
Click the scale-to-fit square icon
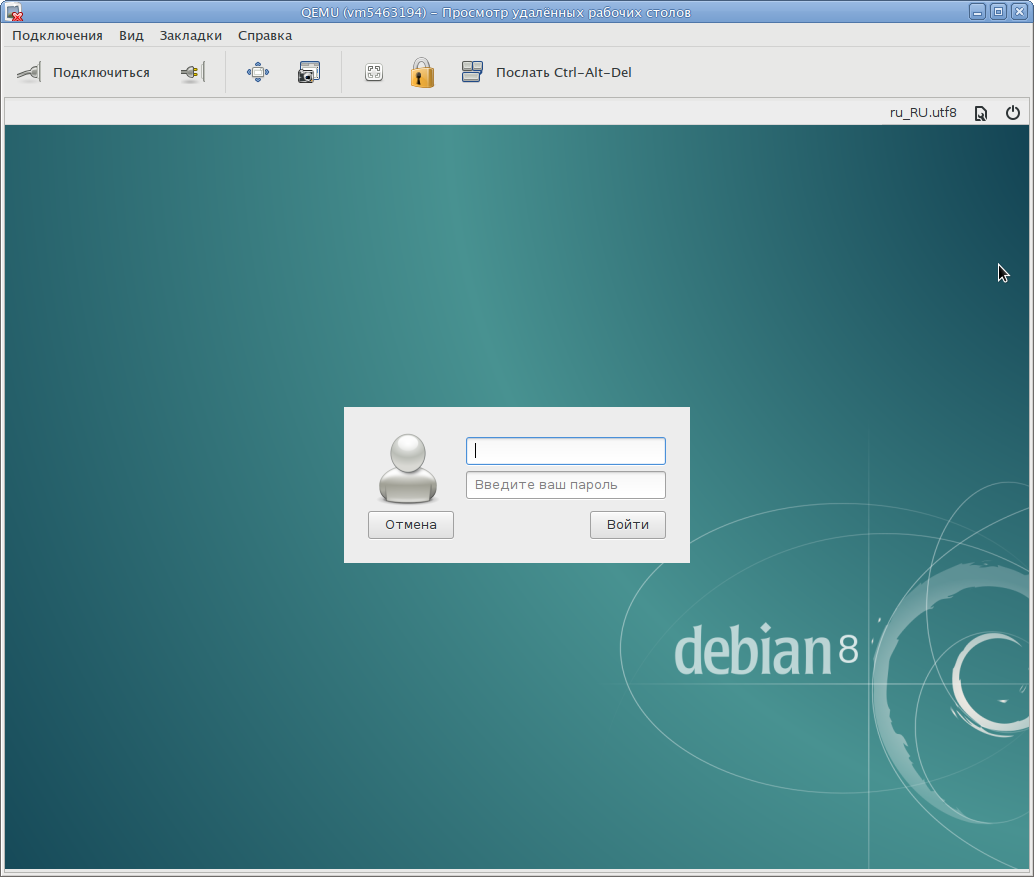pos(374,72)
